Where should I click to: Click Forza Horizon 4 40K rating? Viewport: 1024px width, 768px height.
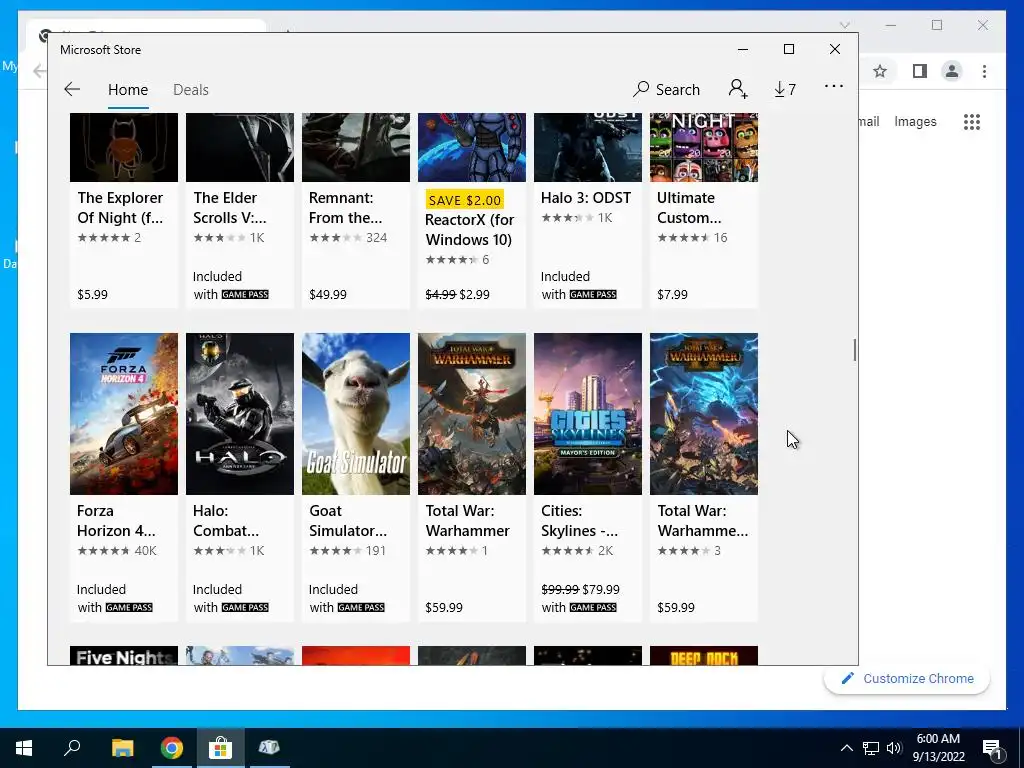[117, 551]
